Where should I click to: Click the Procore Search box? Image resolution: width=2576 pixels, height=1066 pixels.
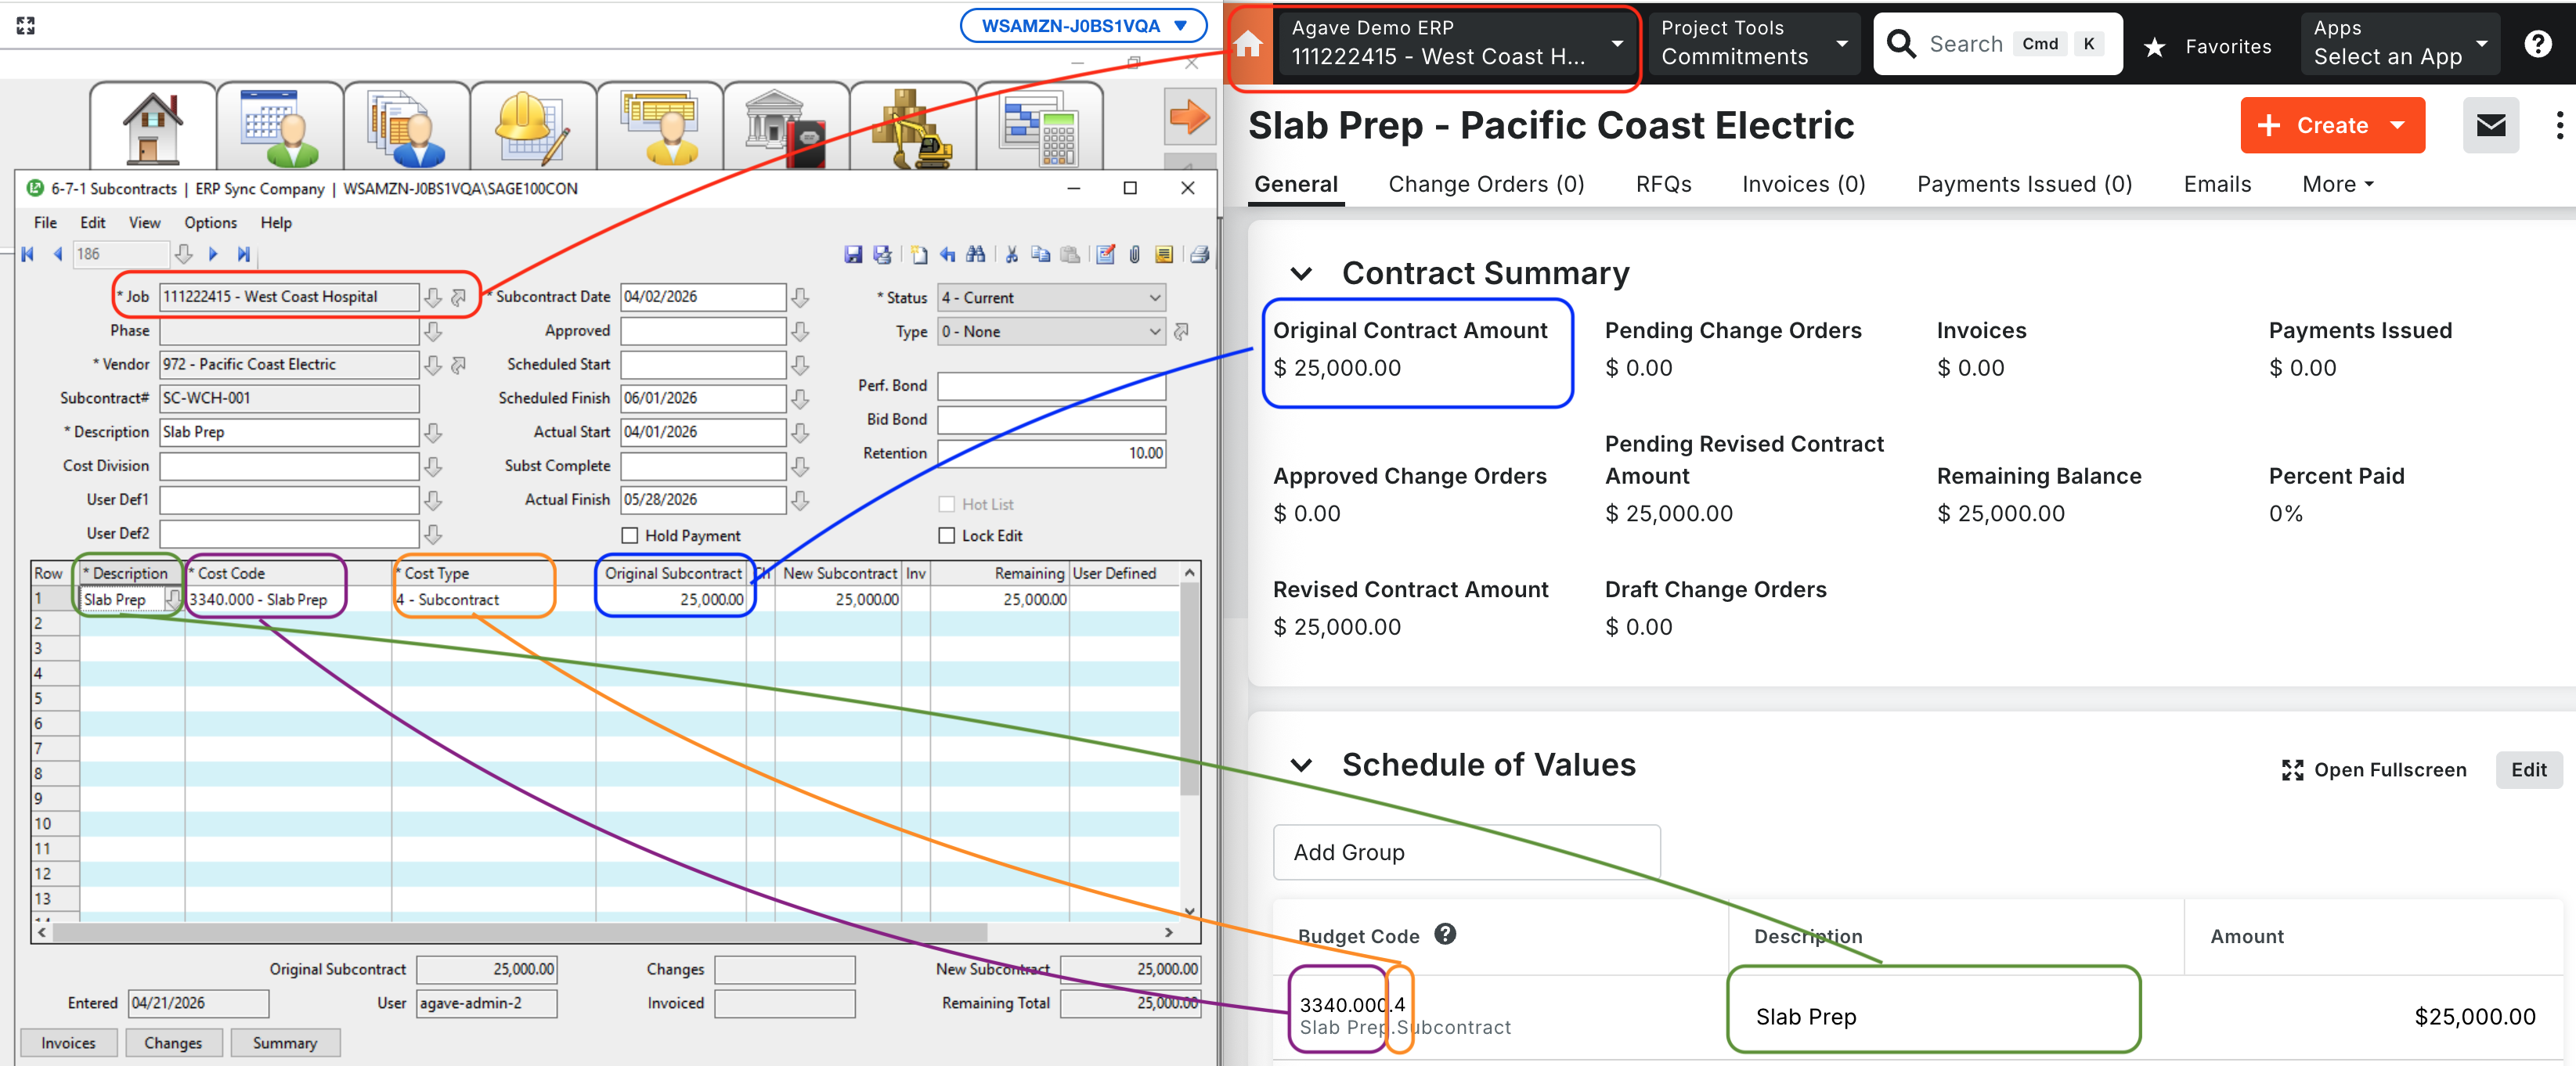(1997, 44)
